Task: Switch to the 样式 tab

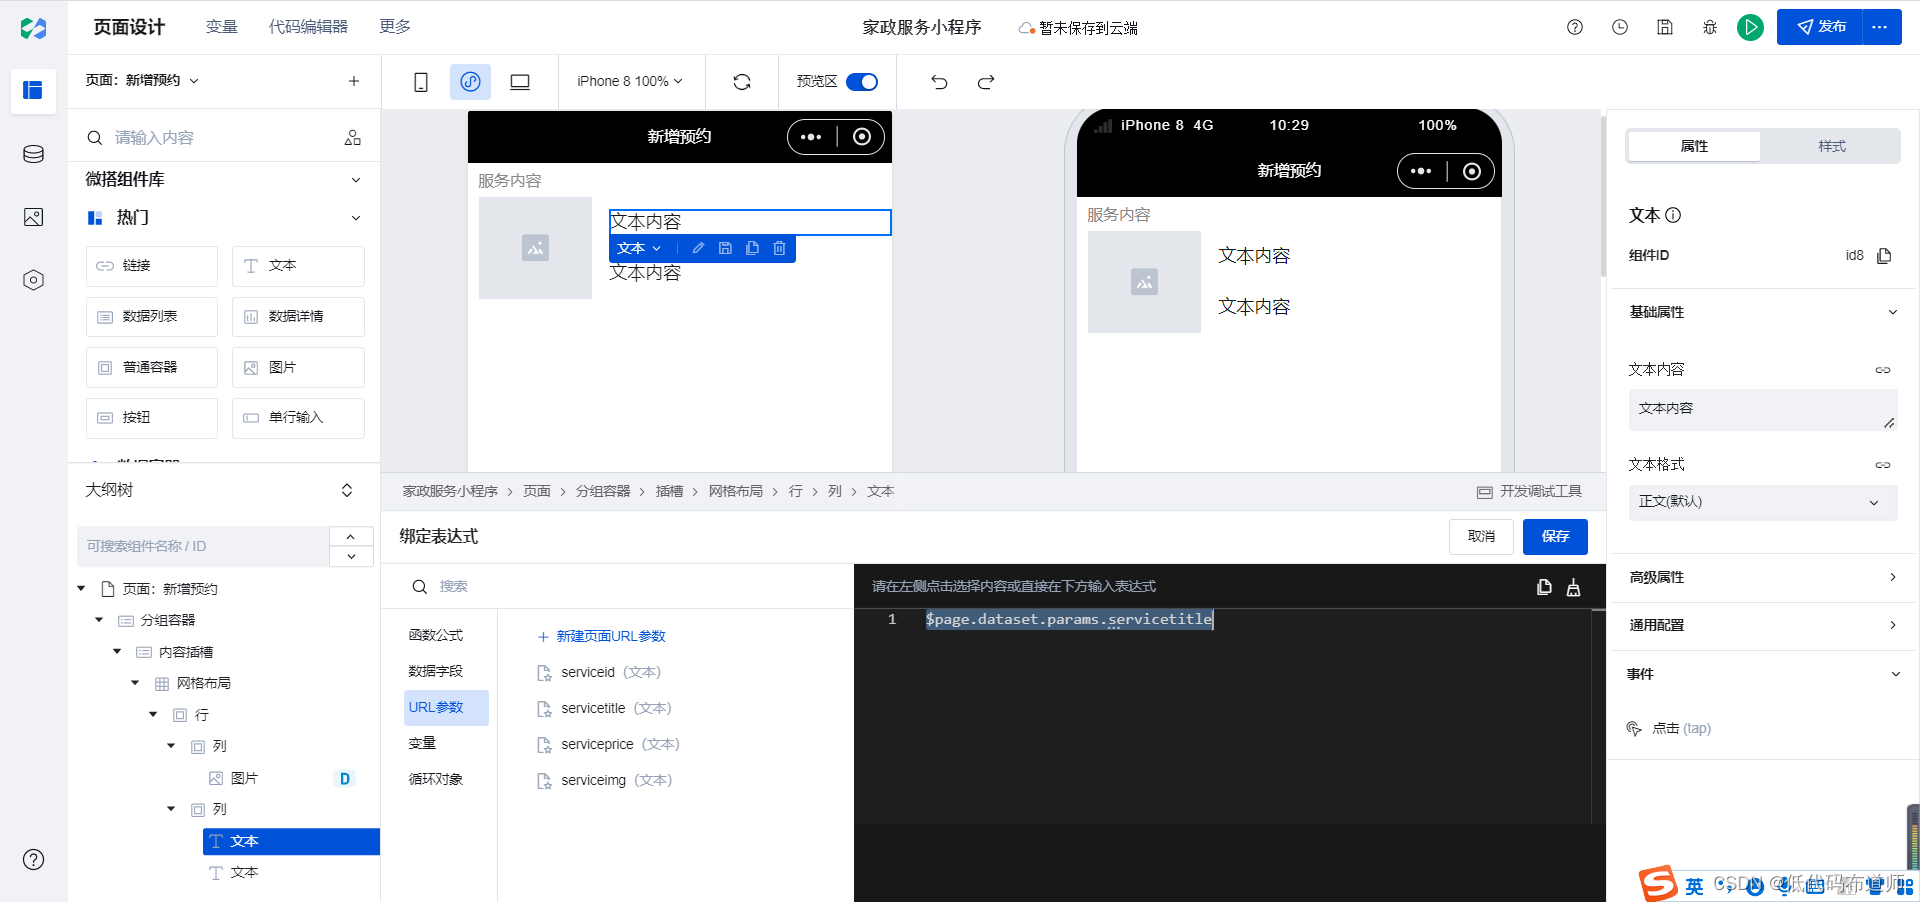Action: (x=1831, y=146)
